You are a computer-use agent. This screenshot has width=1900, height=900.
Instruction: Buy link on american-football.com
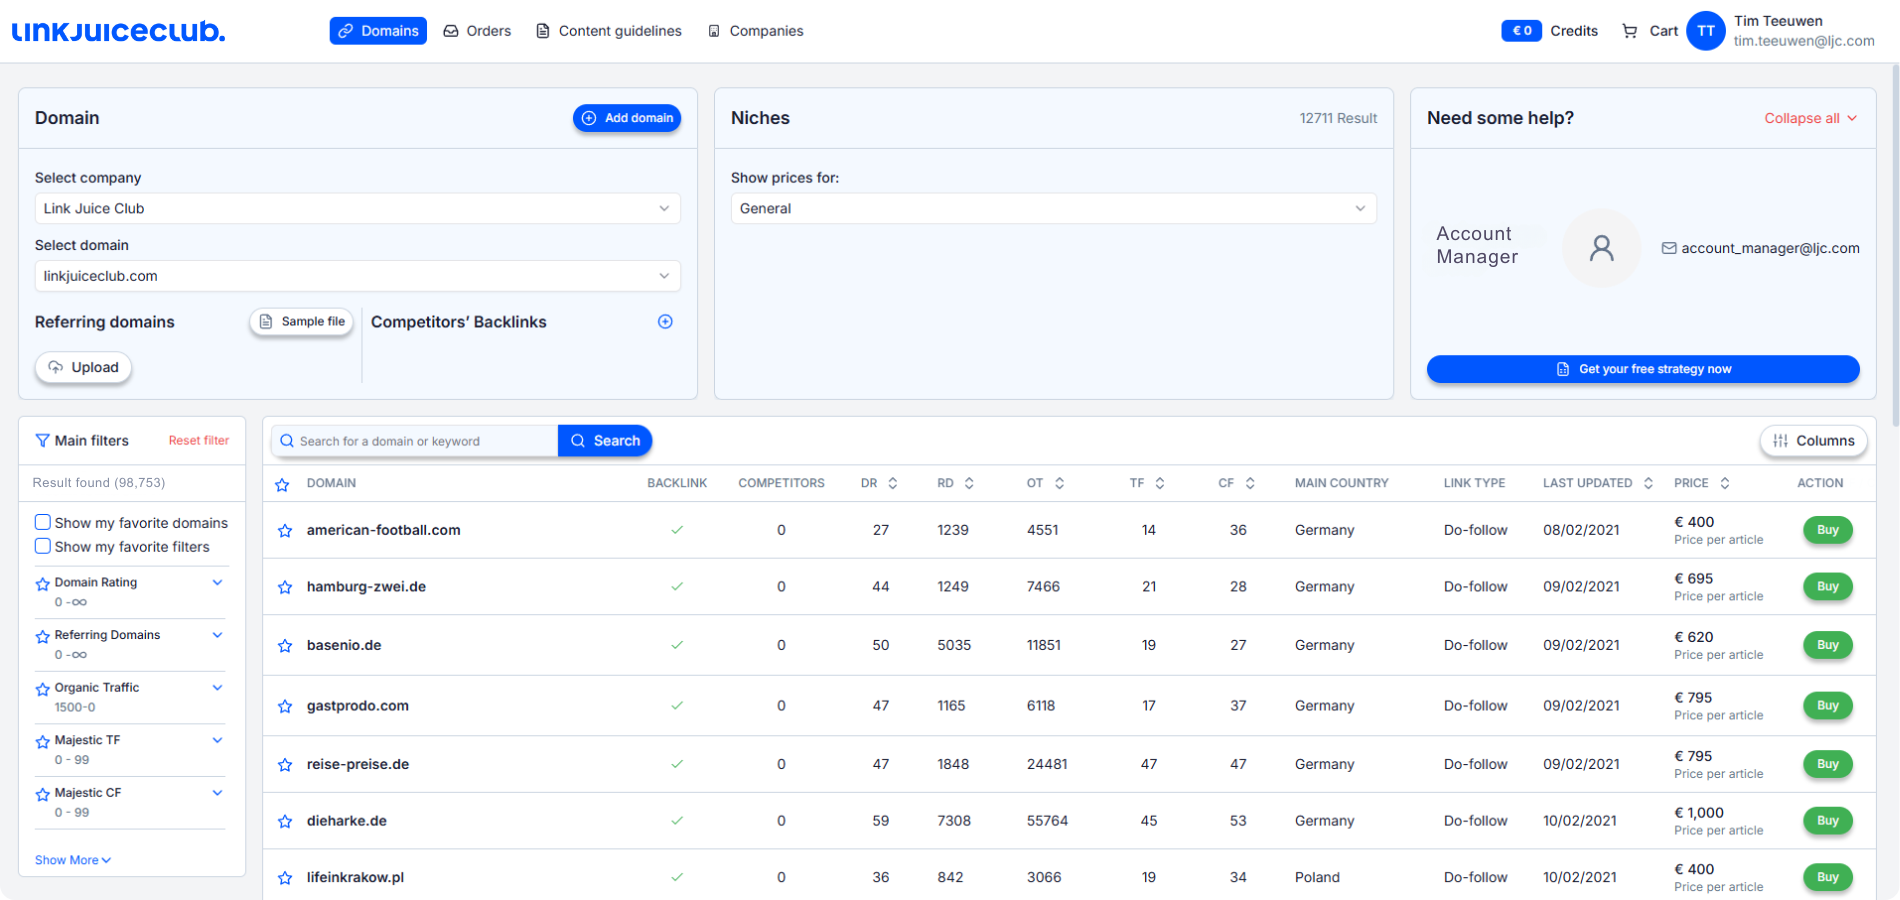pyautogui.click(x=1828, y=530)
